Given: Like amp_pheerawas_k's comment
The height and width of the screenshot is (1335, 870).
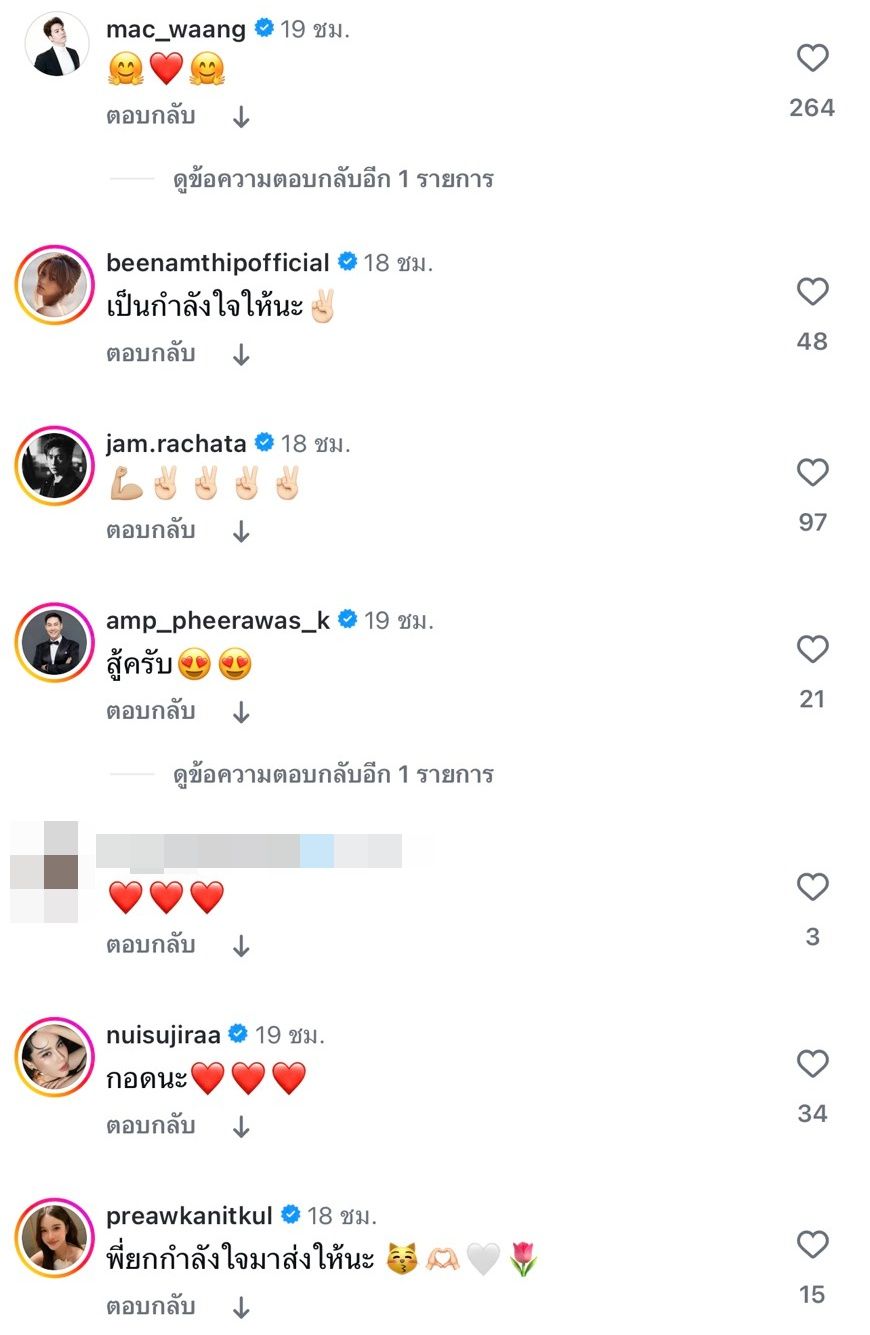Looking at the screenshot, I should (812, 650).
